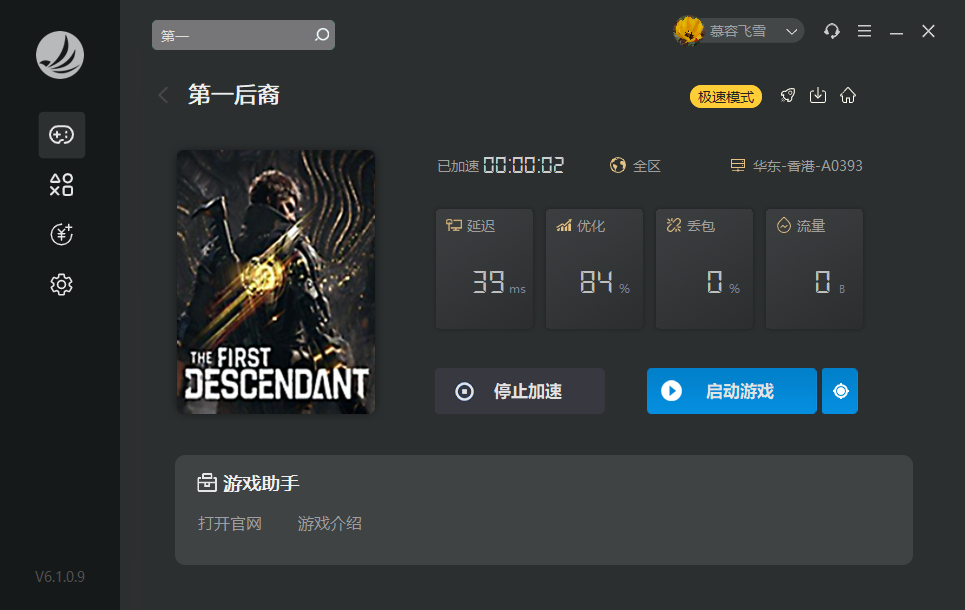Open customer support headset icon
The height and width of the screenshot is (610, 965).
pyautogui.click(x=832, y=31)
